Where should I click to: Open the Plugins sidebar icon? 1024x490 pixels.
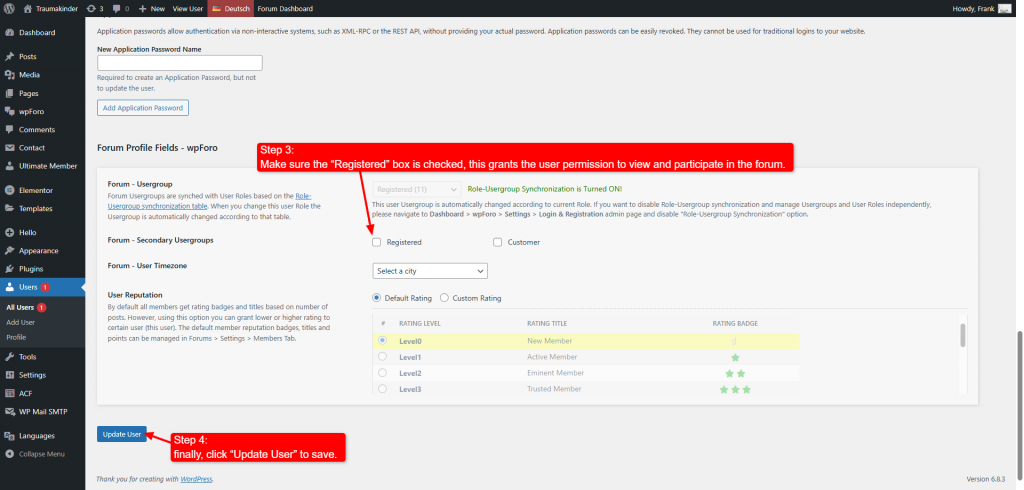point(9,269)
